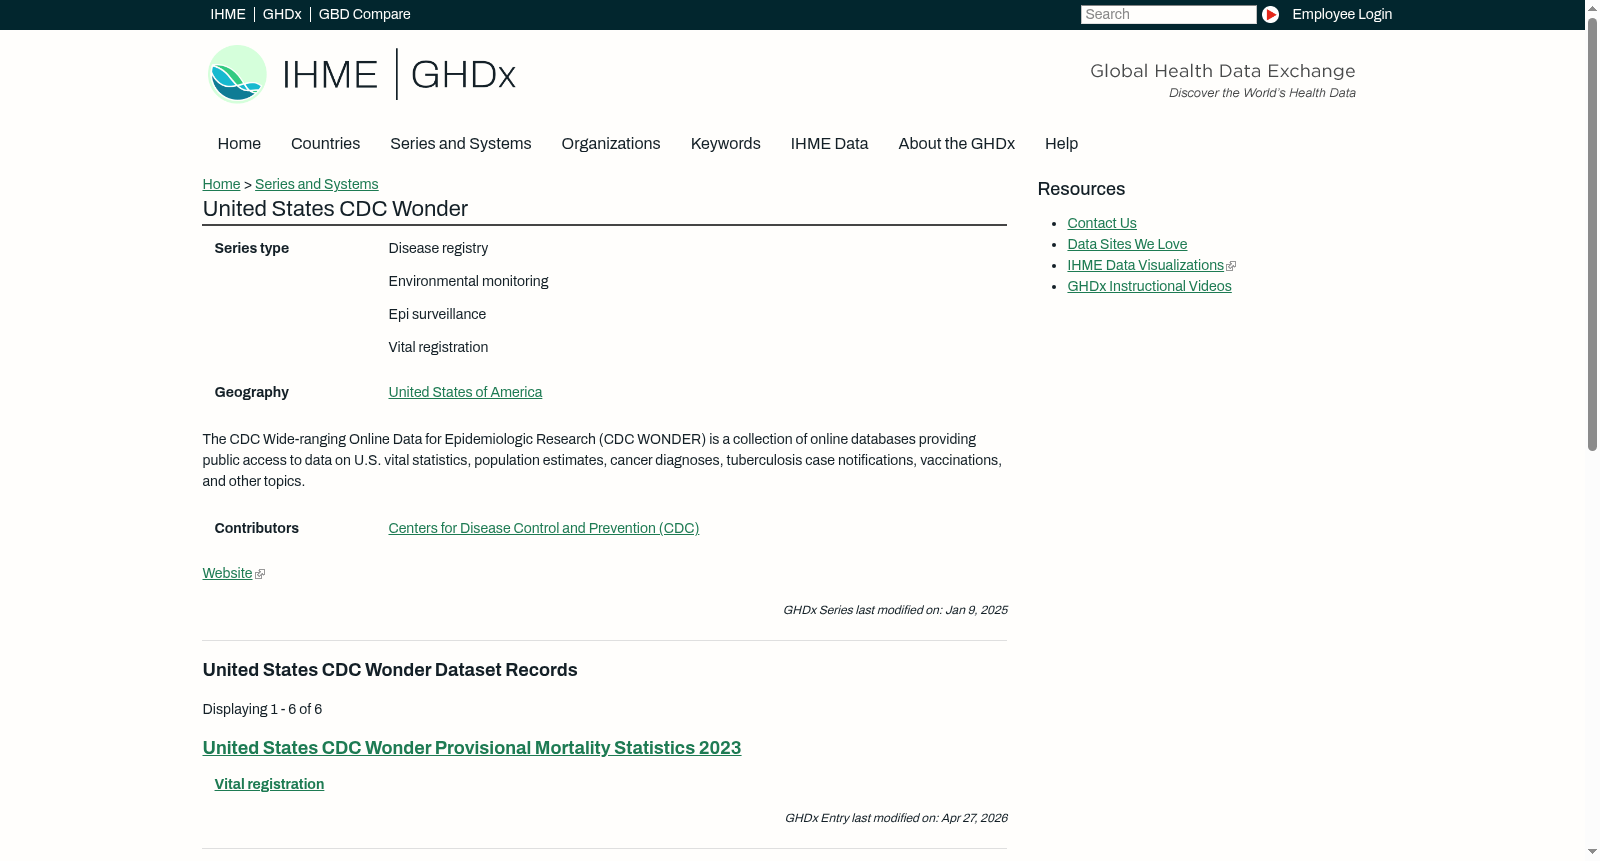Image resolution: width=1600 pixels, height=861 pixels.
Task: Click 'Global Health Data Exchange' tagline text
Action: [x=1222, y=71]
